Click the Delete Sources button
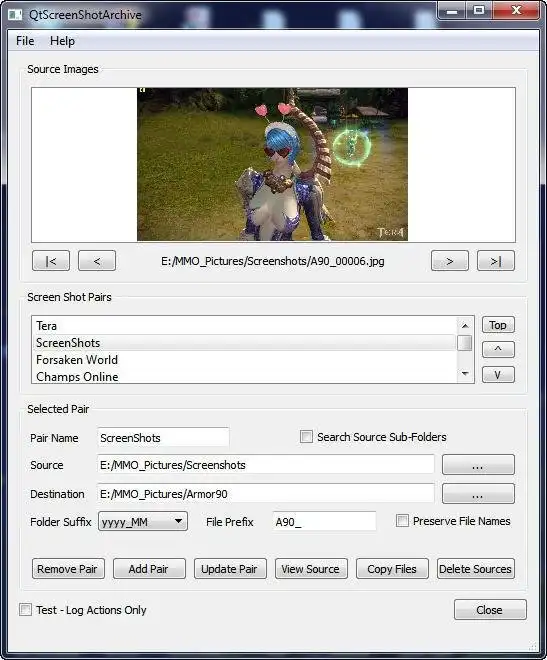The height and width of the screenshot is (660, 547). tap(475, 569)
